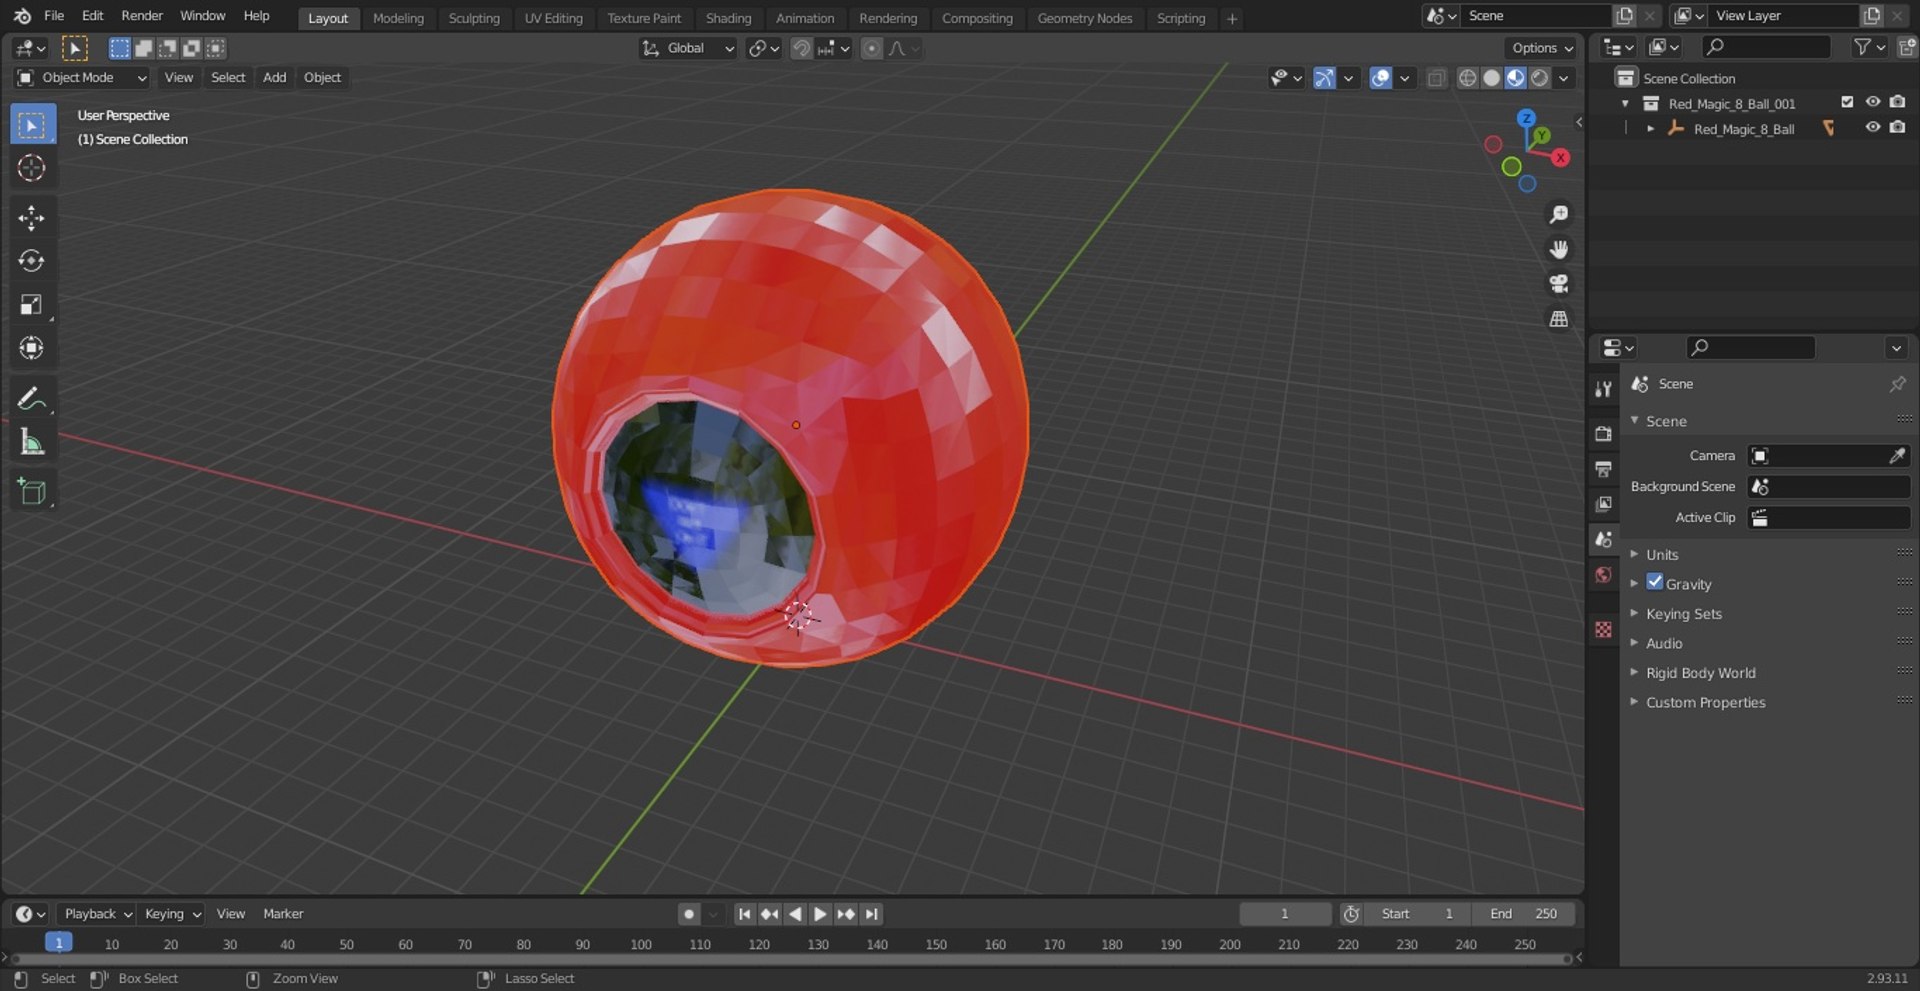This screenshot has height=991, width=1920.
Task: Open the Playback dropdown in timeline
Action: (x=97, y=914)
